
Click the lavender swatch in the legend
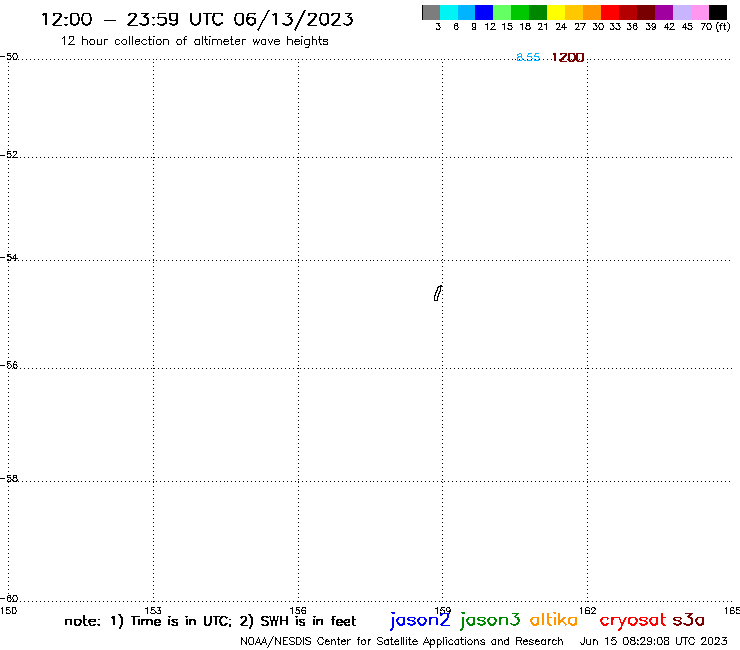click(681, 12)
